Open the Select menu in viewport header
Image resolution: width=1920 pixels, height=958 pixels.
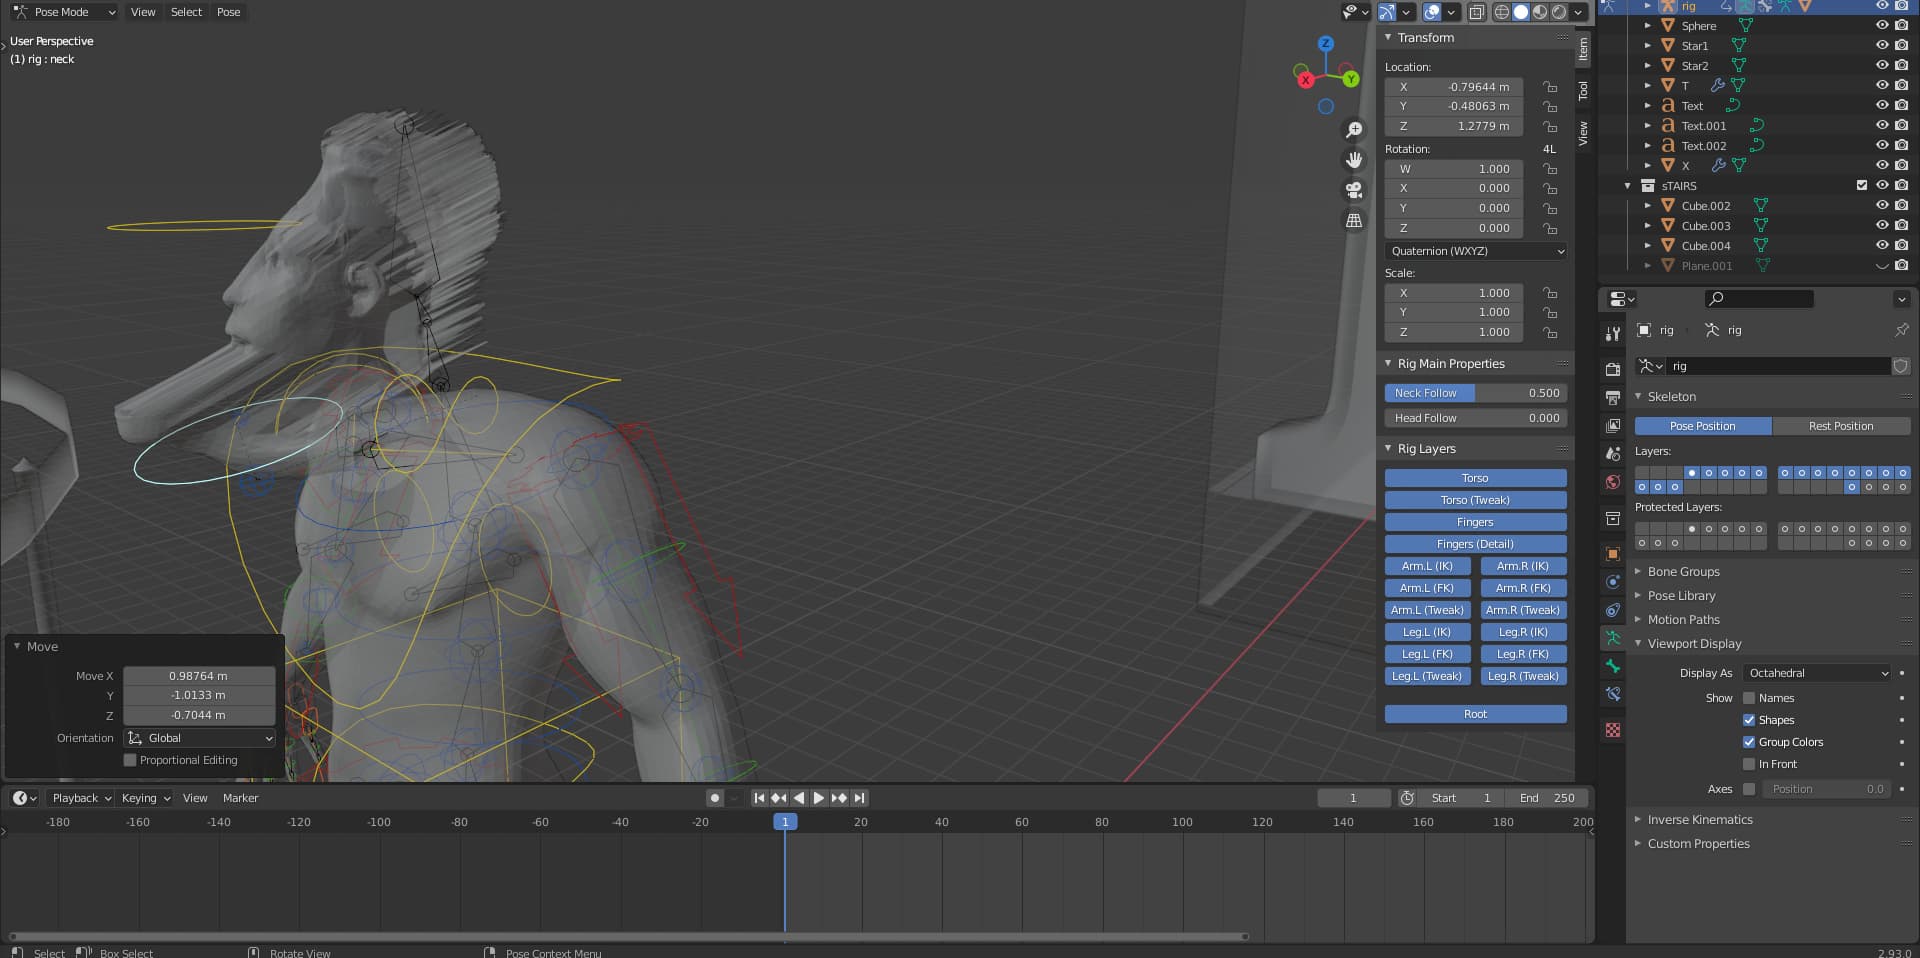coord(186,12)
